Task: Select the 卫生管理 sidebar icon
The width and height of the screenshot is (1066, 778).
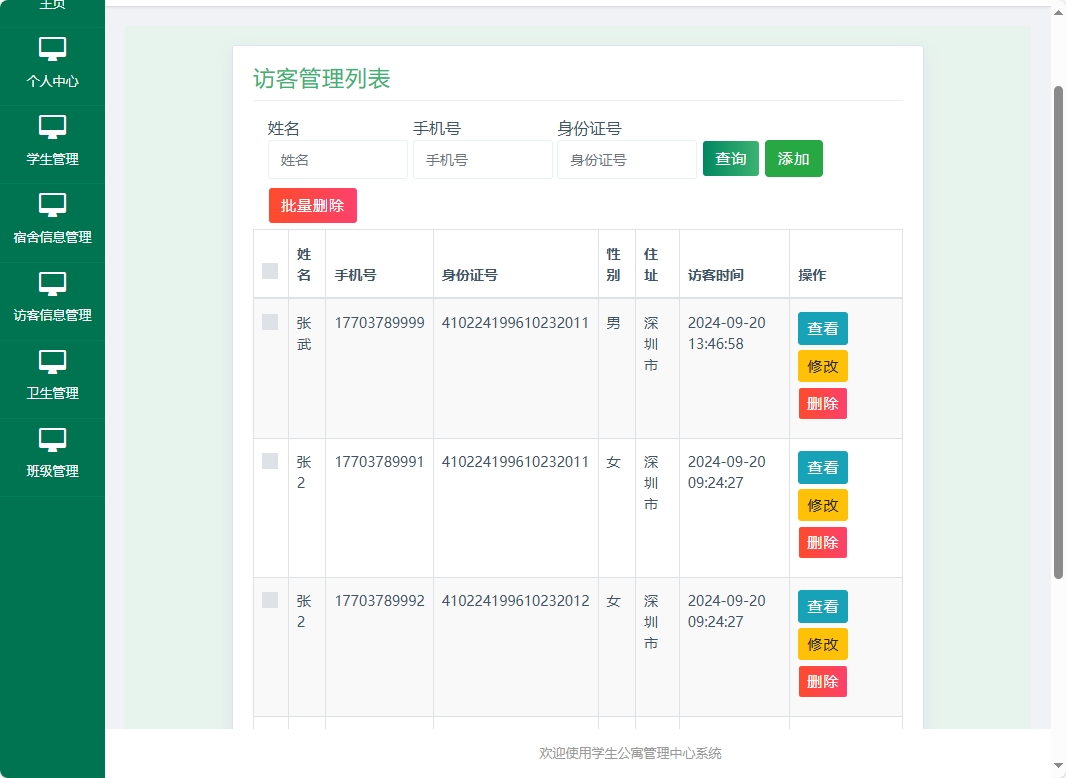Action: click(52, 360)
